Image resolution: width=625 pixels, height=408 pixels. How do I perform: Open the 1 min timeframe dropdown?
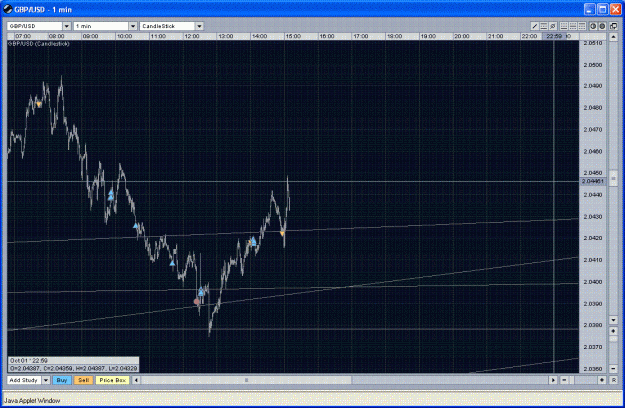click(x=133, y=26)
